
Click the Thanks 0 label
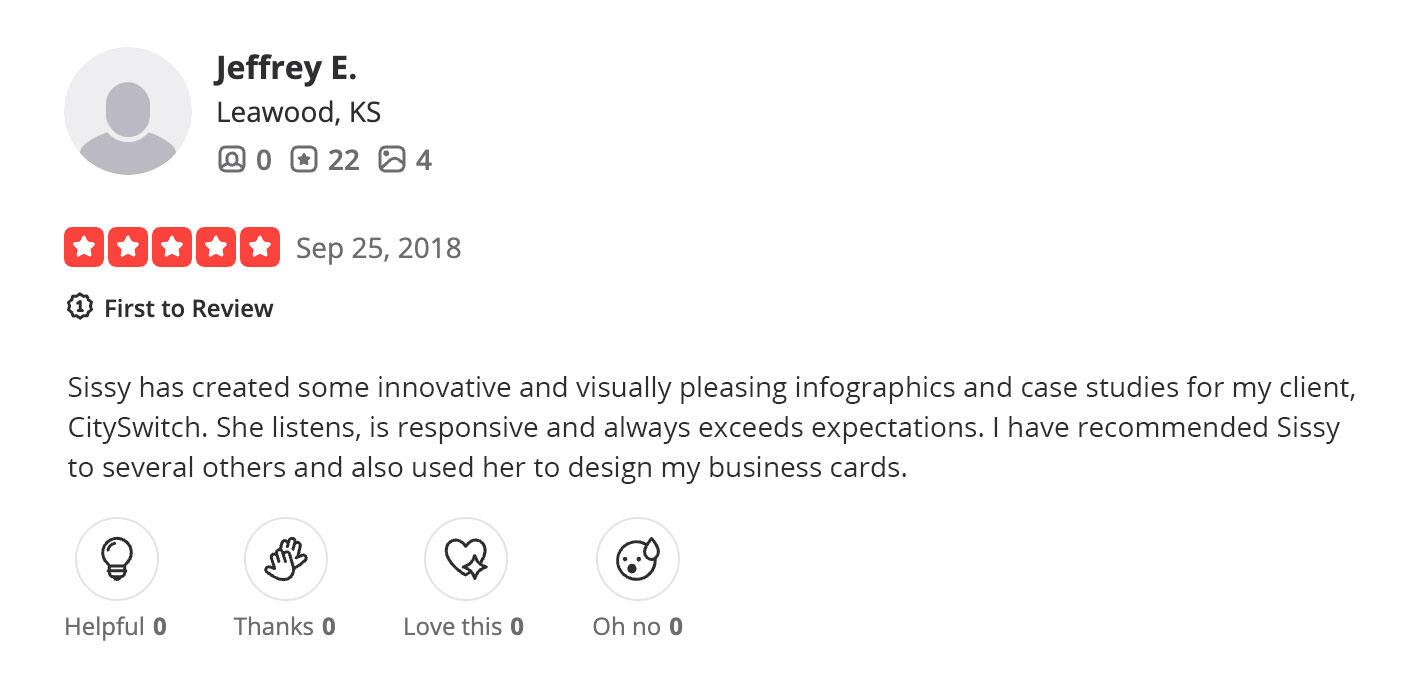point(284,627)
